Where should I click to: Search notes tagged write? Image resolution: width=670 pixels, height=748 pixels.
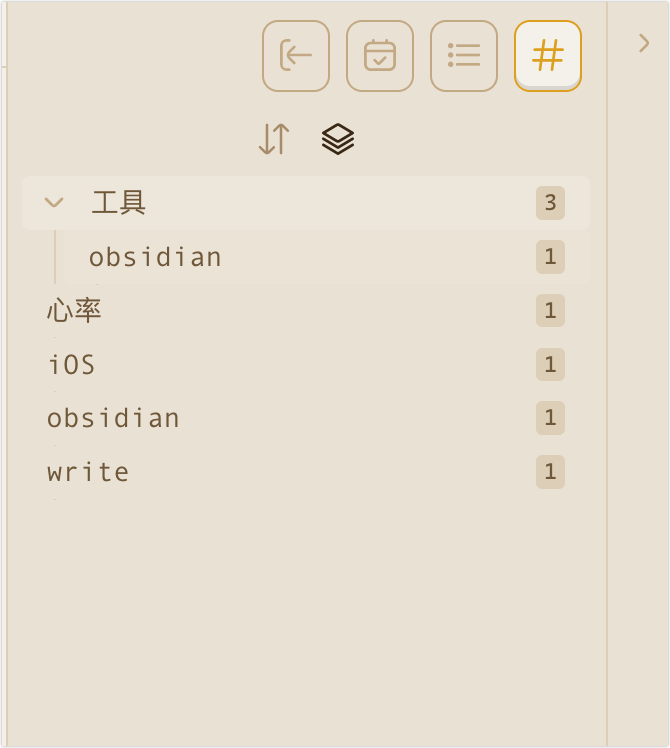(x=88, y=472)
